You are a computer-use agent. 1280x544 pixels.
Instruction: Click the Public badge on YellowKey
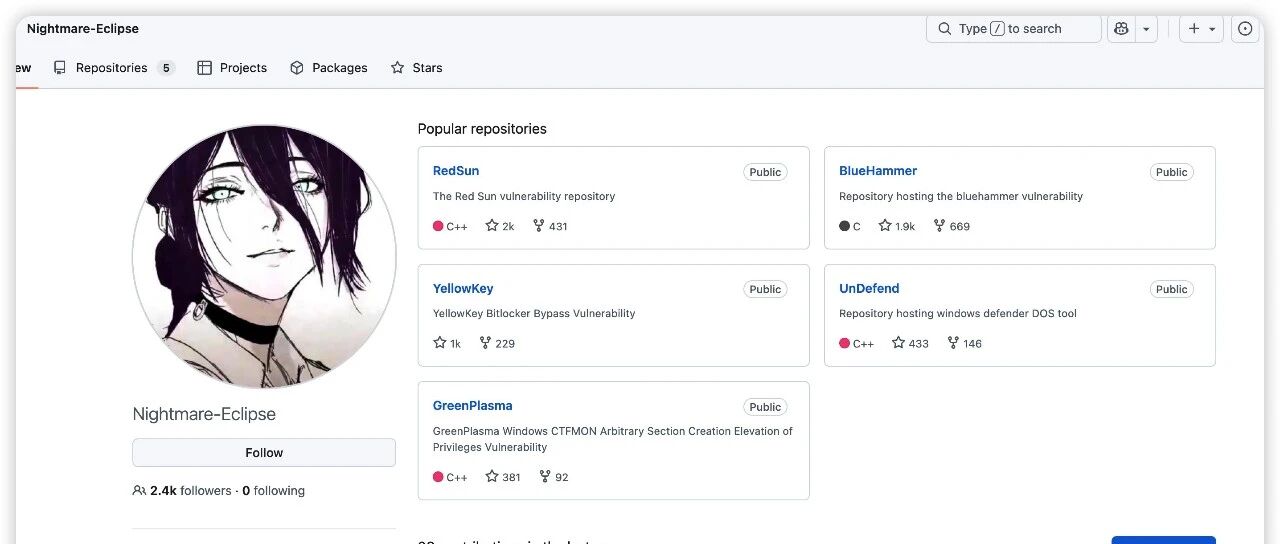(765, 289)
